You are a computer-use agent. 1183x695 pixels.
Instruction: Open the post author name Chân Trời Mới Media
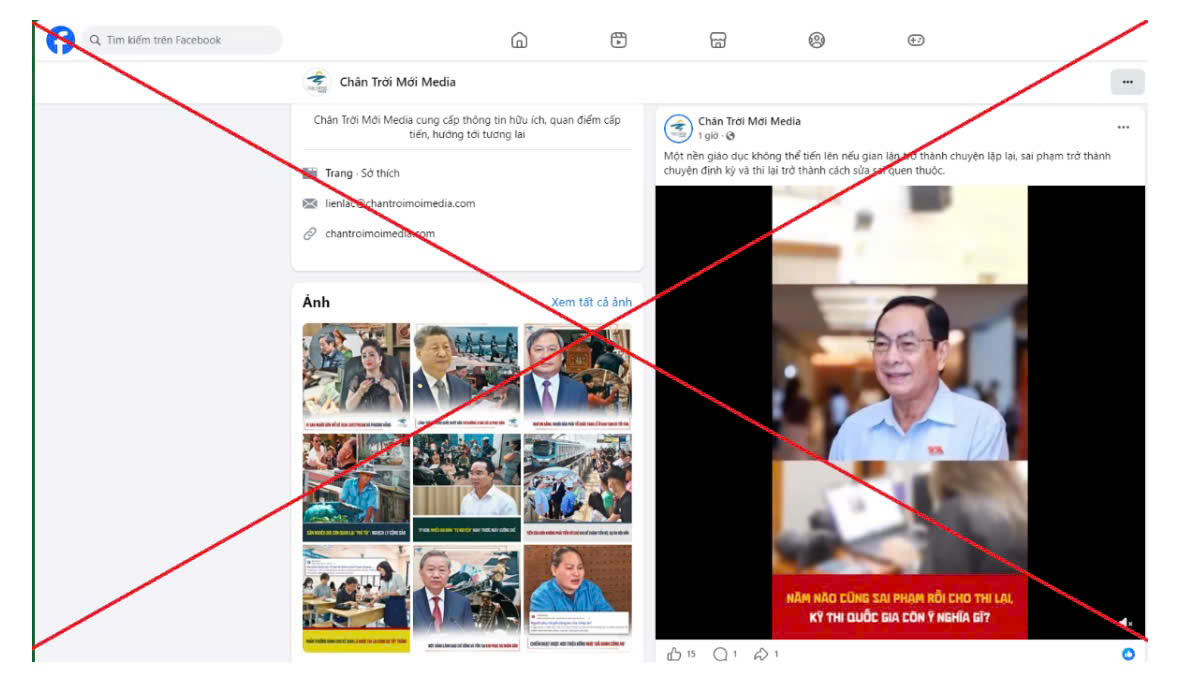click(749, 121)
